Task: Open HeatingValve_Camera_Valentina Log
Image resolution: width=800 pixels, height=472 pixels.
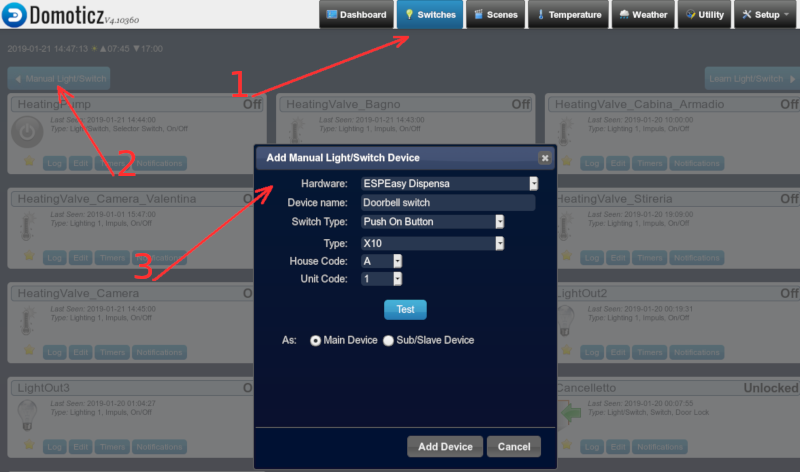Action: click(x=55, y=258)
